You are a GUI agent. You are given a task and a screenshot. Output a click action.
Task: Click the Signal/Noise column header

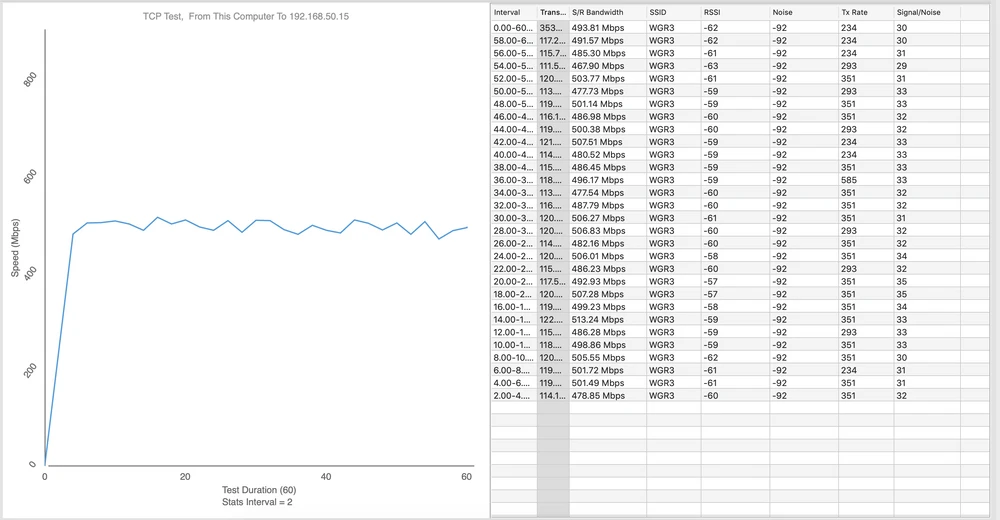point(919,12)
